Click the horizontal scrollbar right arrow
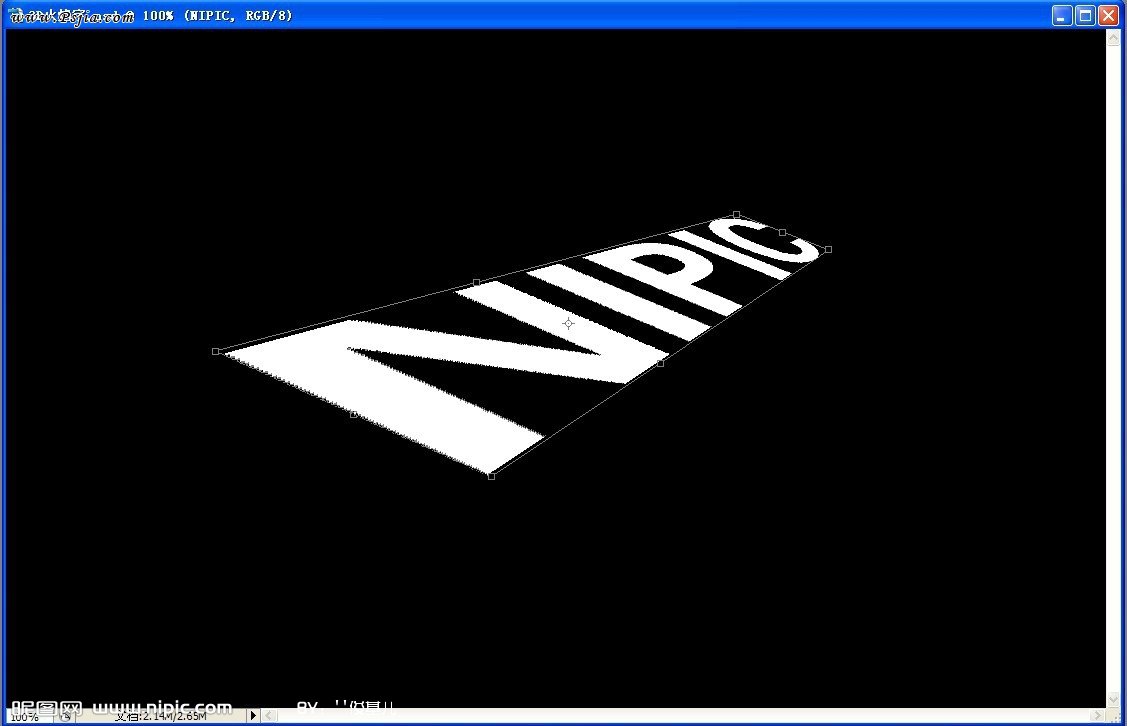This screenshot has height=726, width=1127. tap(1098, 716)
